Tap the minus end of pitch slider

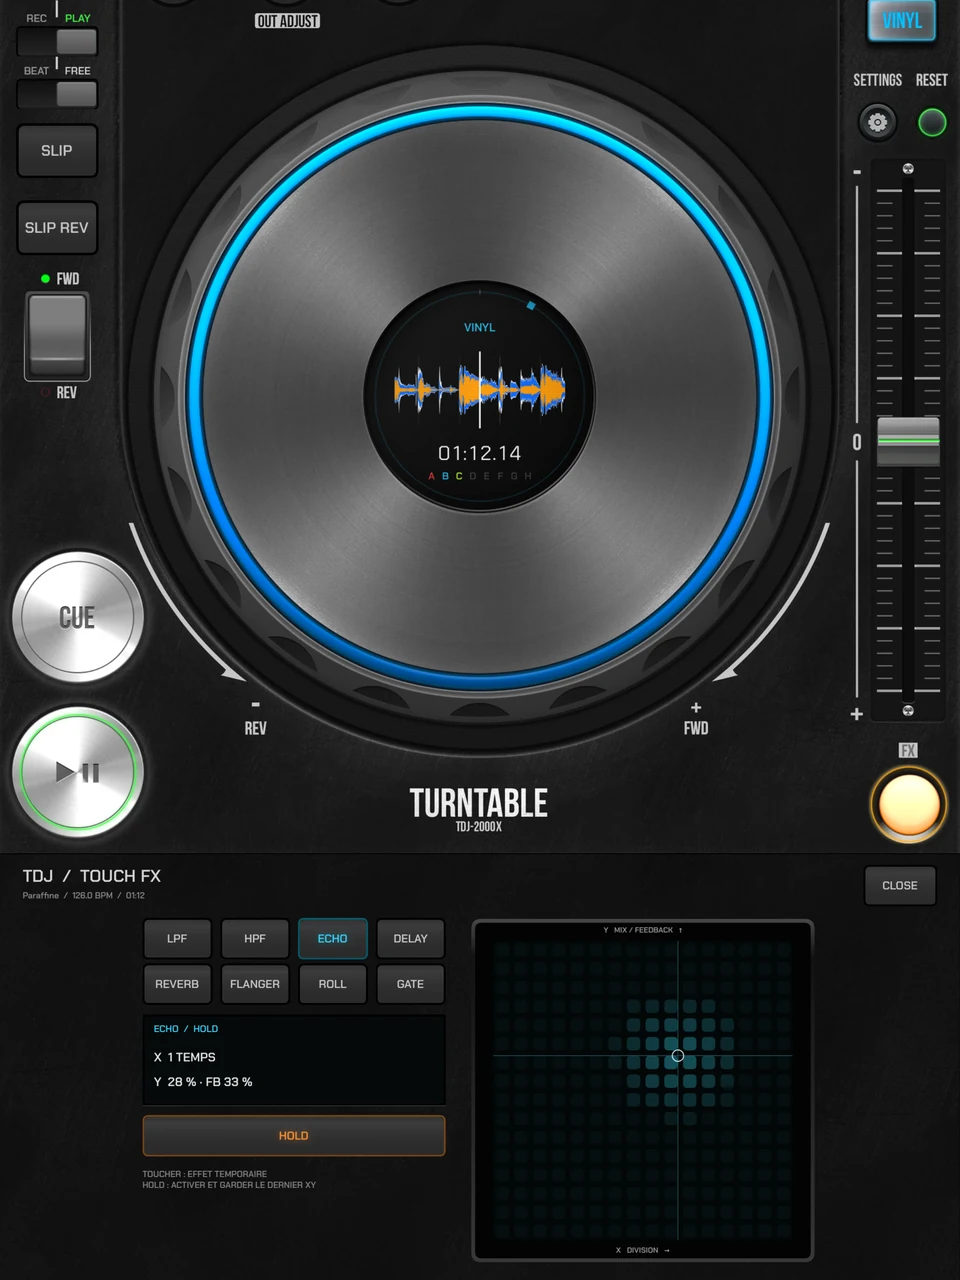pyautogui.click(x=857, y=172)
